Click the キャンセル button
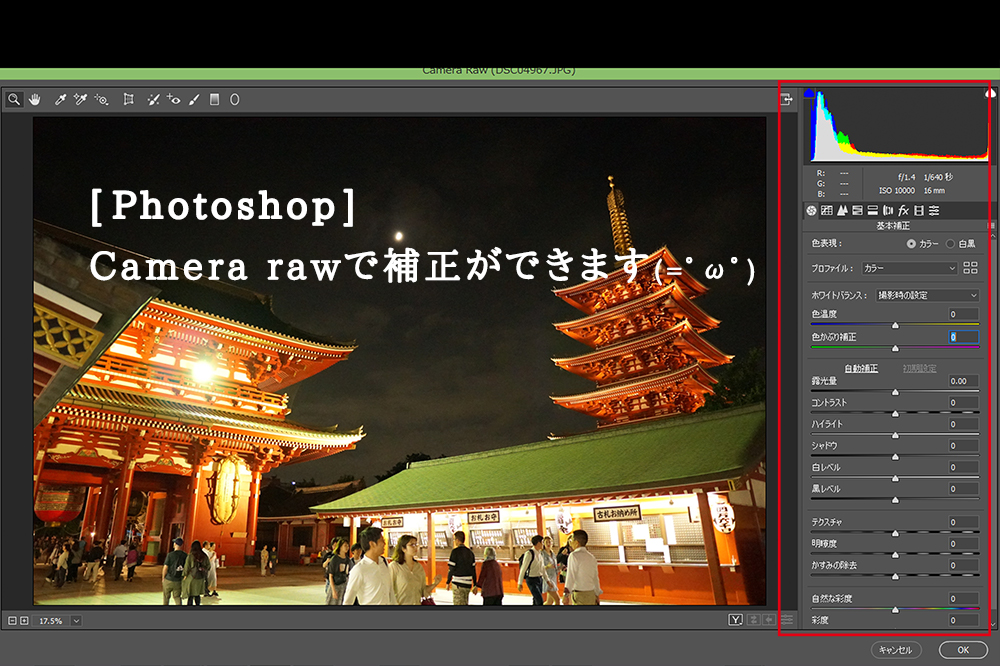Screen dimensions: 1000x666 pyautogui.click(x=896, y=650)
